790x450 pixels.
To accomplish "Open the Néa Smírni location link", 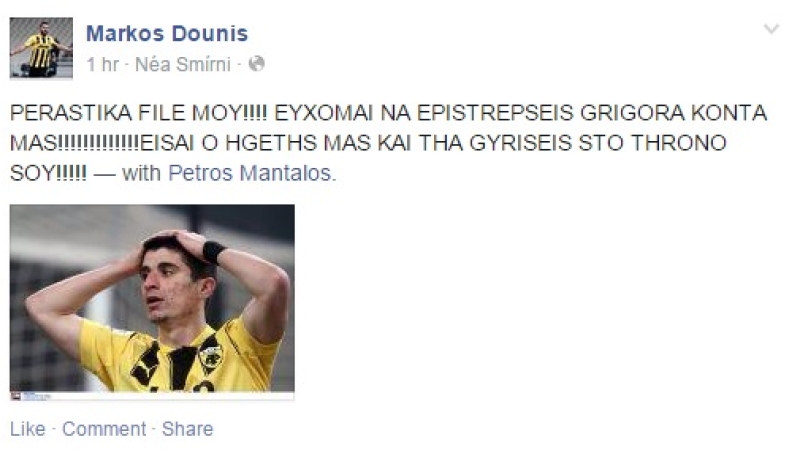I will click(x=183, y=65).
